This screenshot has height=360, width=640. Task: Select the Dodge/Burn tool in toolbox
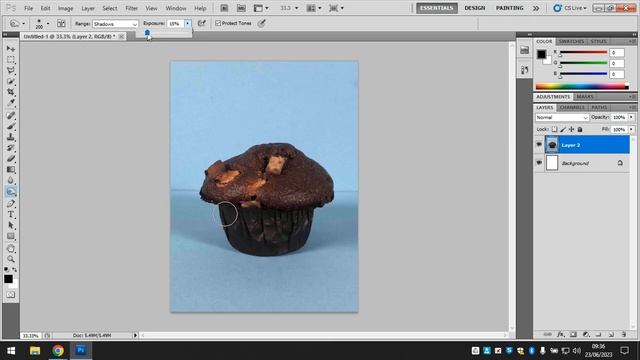coord(11,191)
